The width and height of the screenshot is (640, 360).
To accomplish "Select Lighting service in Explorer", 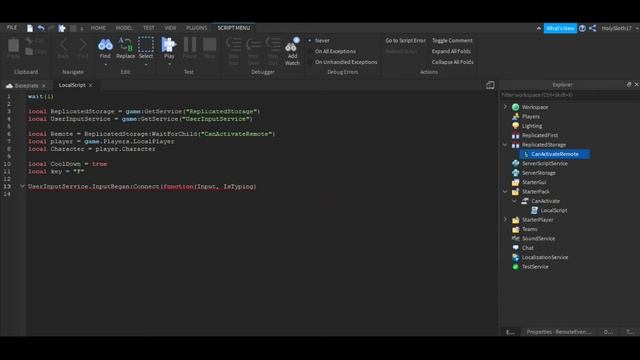I will [531, 126].
